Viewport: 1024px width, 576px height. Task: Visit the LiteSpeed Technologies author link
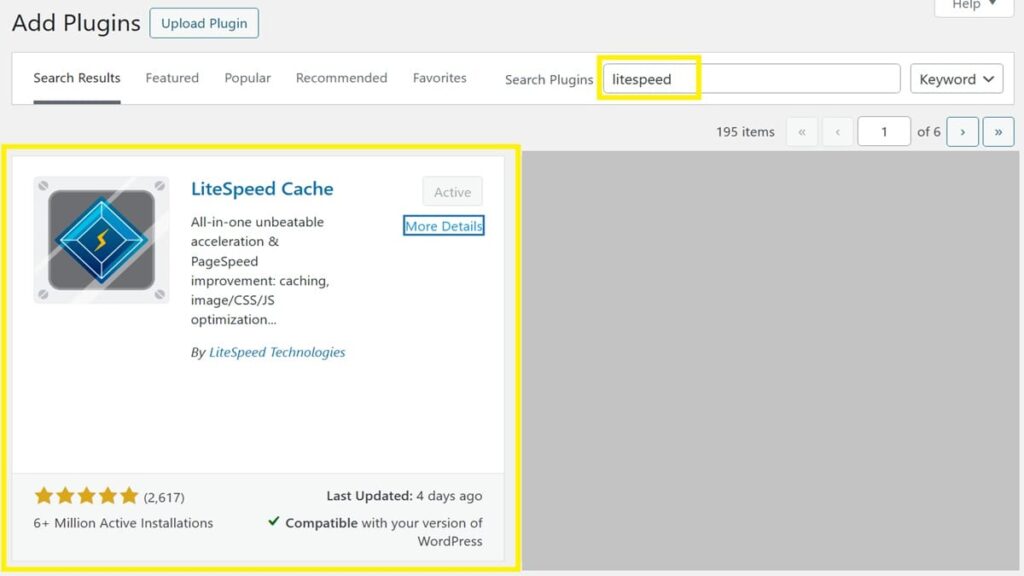pos(277,352)
